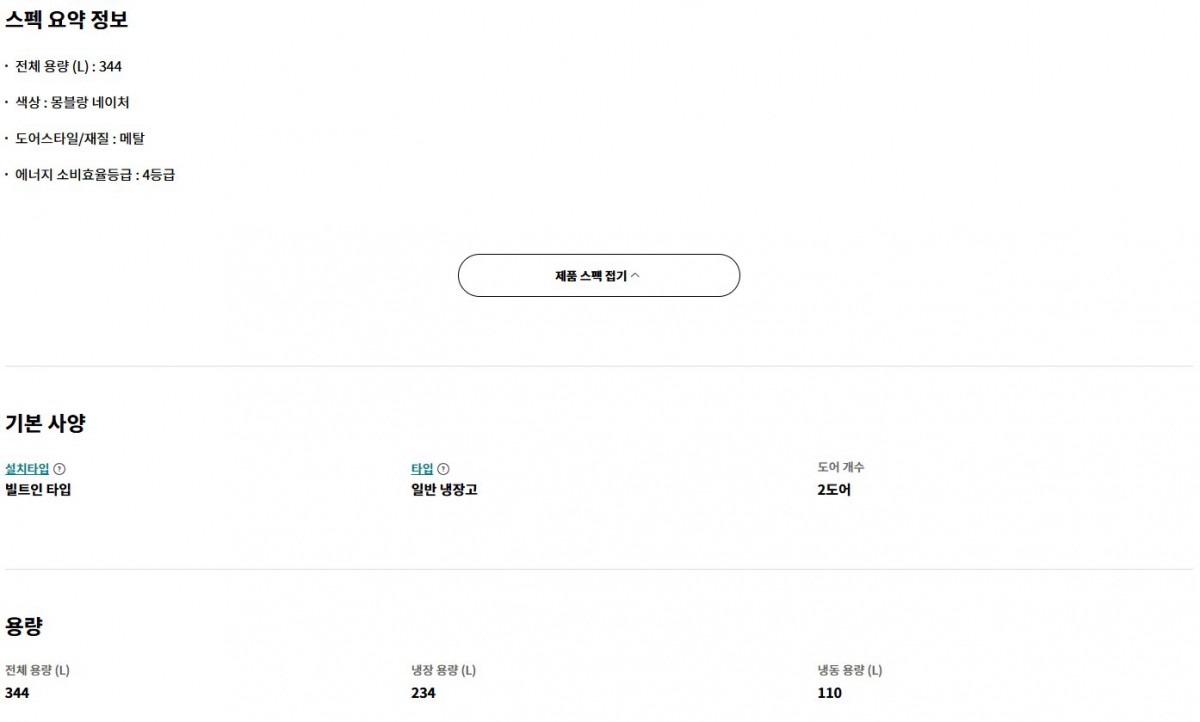Click the question mark icon next to 타입
This screenshot has width=1200, height=722.
tap(444, 469)
